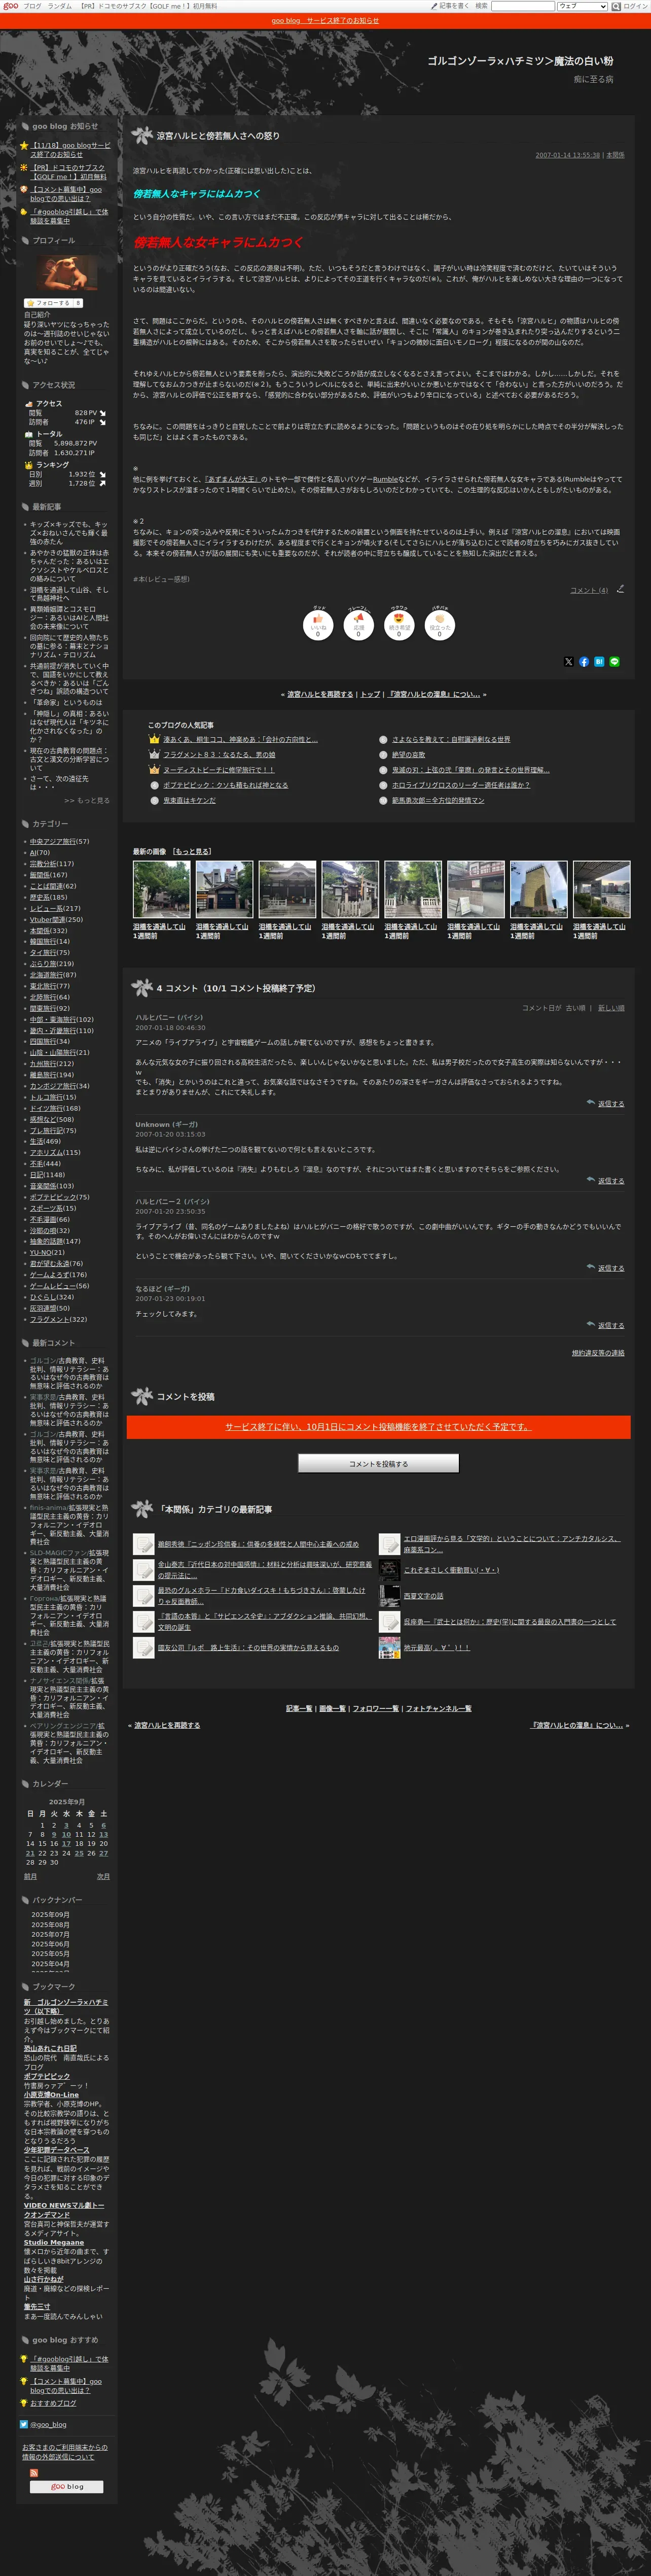Viewport: 651px width, 2576px height.
Task: Open the article timestamp 2007-01-14 link
Action: point(567,155)
